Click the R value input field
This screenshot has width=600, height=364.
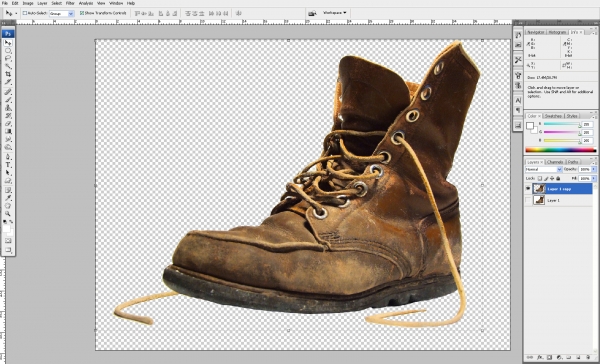pos(587,124)
